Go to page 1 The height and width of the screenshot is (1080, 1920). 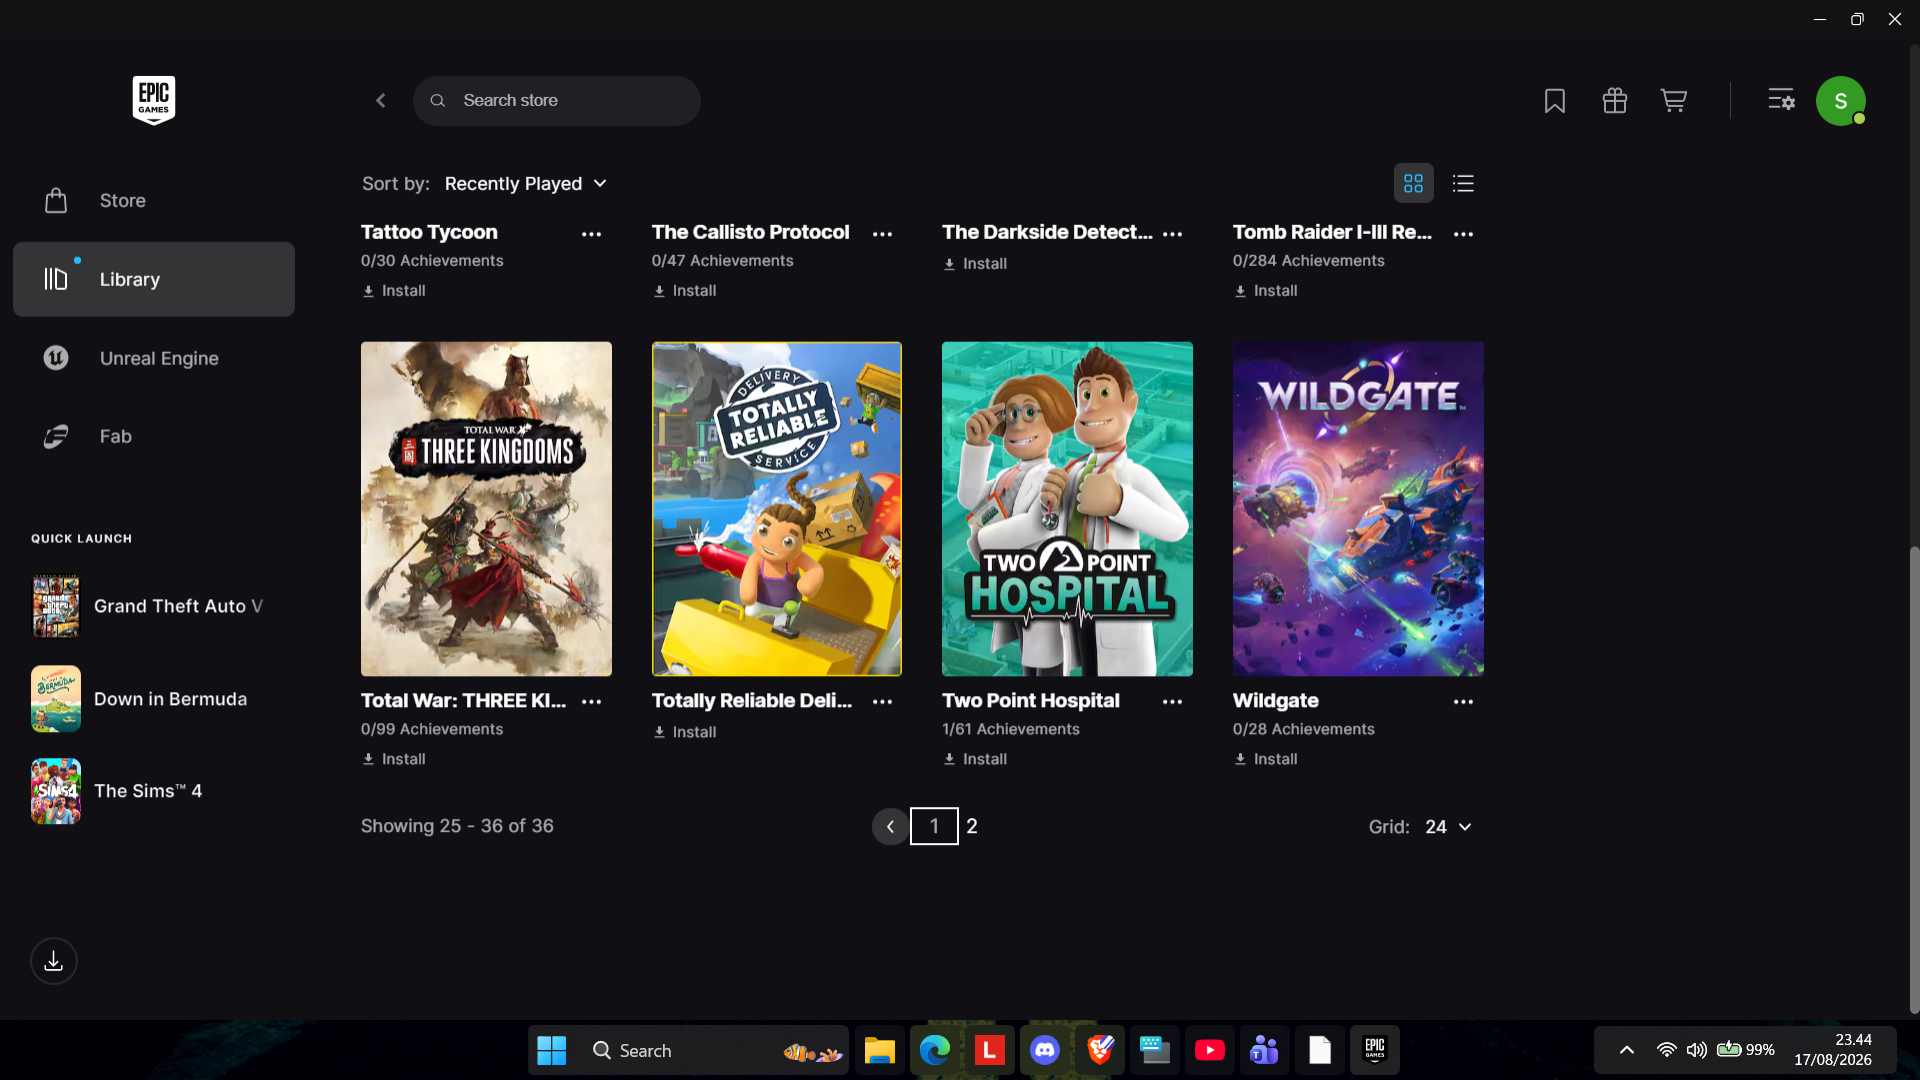coord(934,826)
